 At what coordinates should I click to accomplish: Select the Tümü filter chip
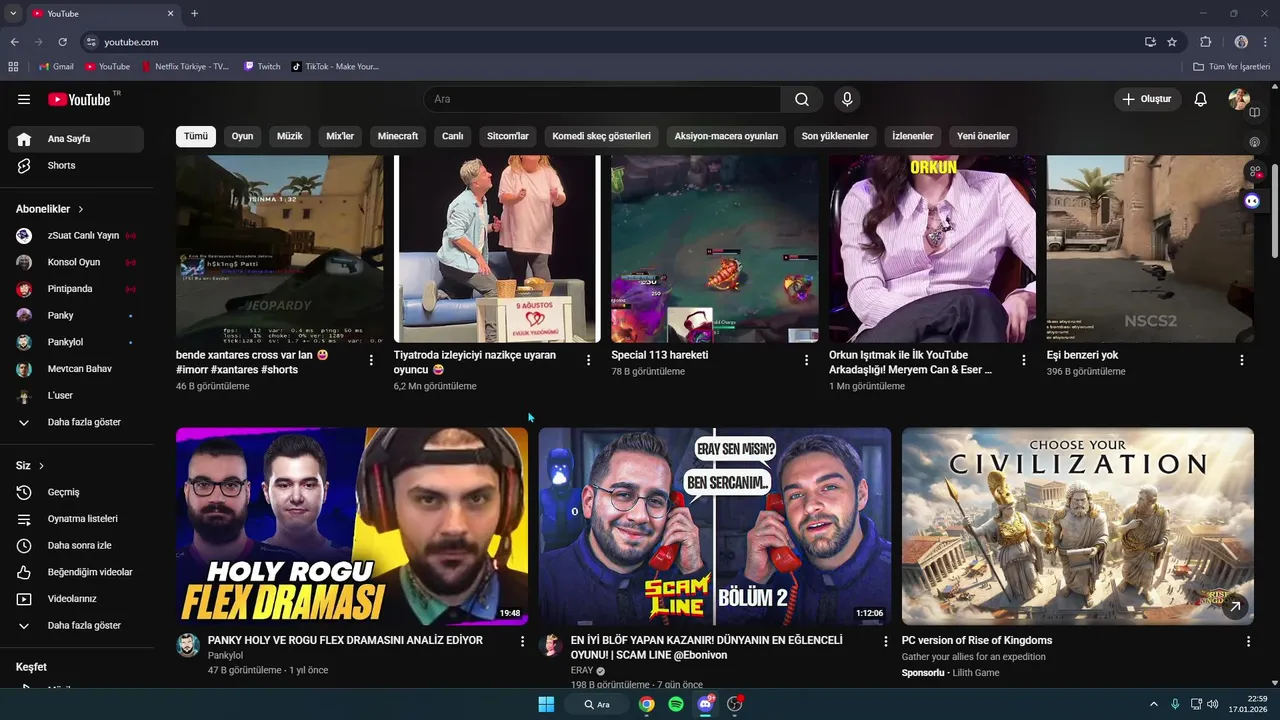click(196, 136)
